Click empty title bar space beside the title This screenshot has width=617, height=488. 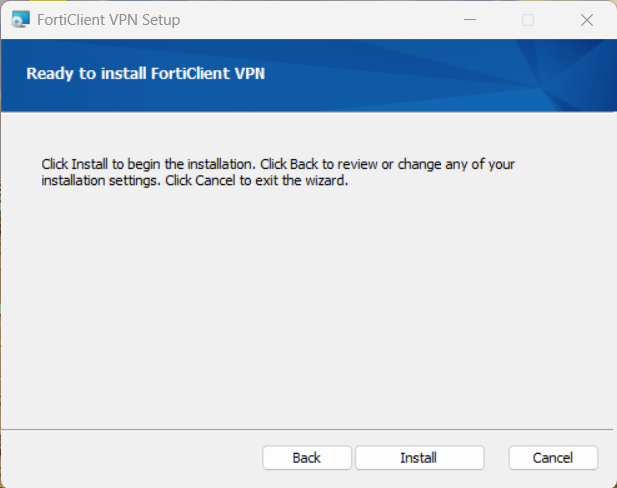320,20
